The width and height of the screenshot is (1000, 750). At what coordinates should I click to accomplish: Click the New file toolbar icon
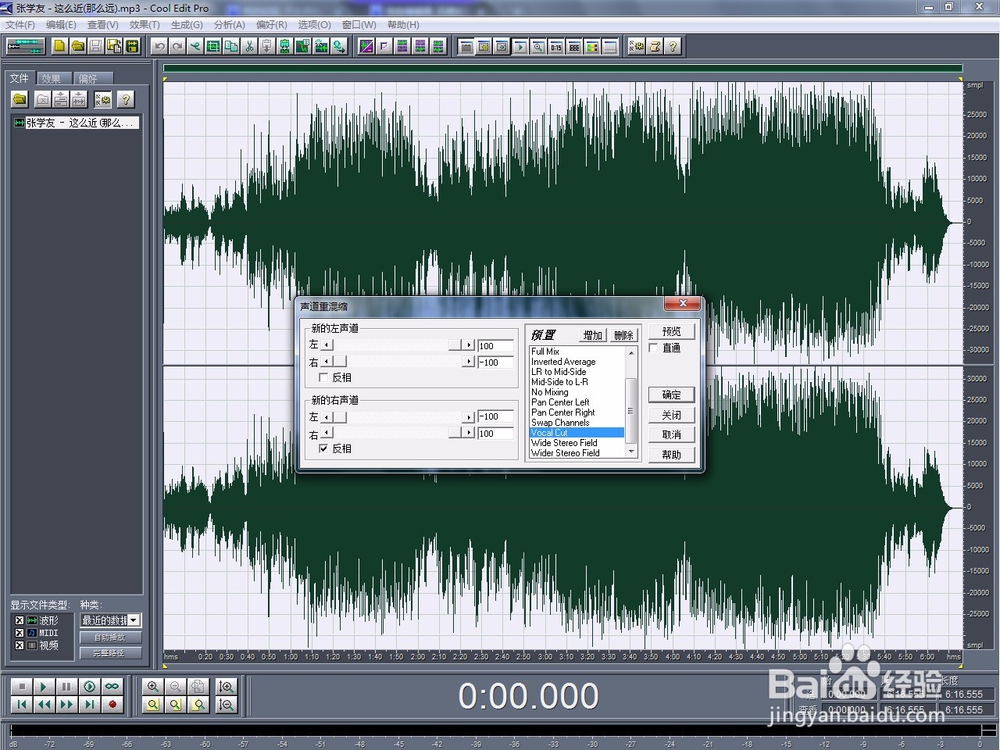(x=59, y=46)
